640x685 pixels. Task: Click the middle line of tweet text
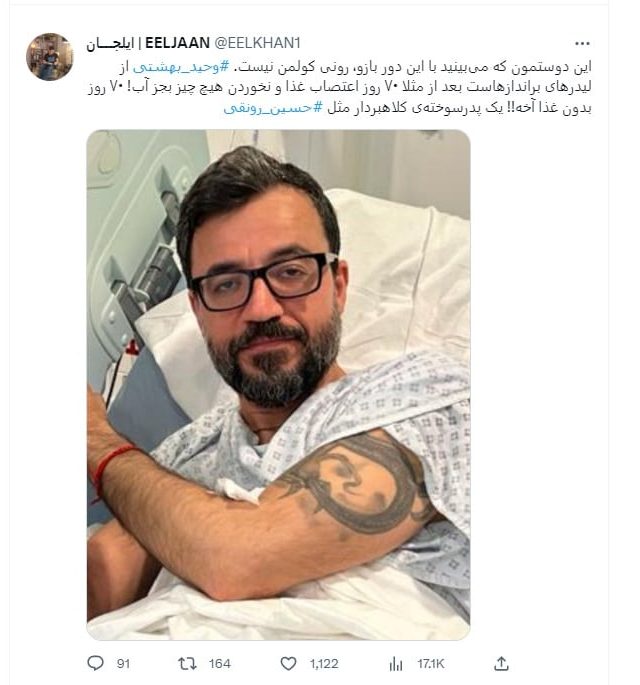339,87
